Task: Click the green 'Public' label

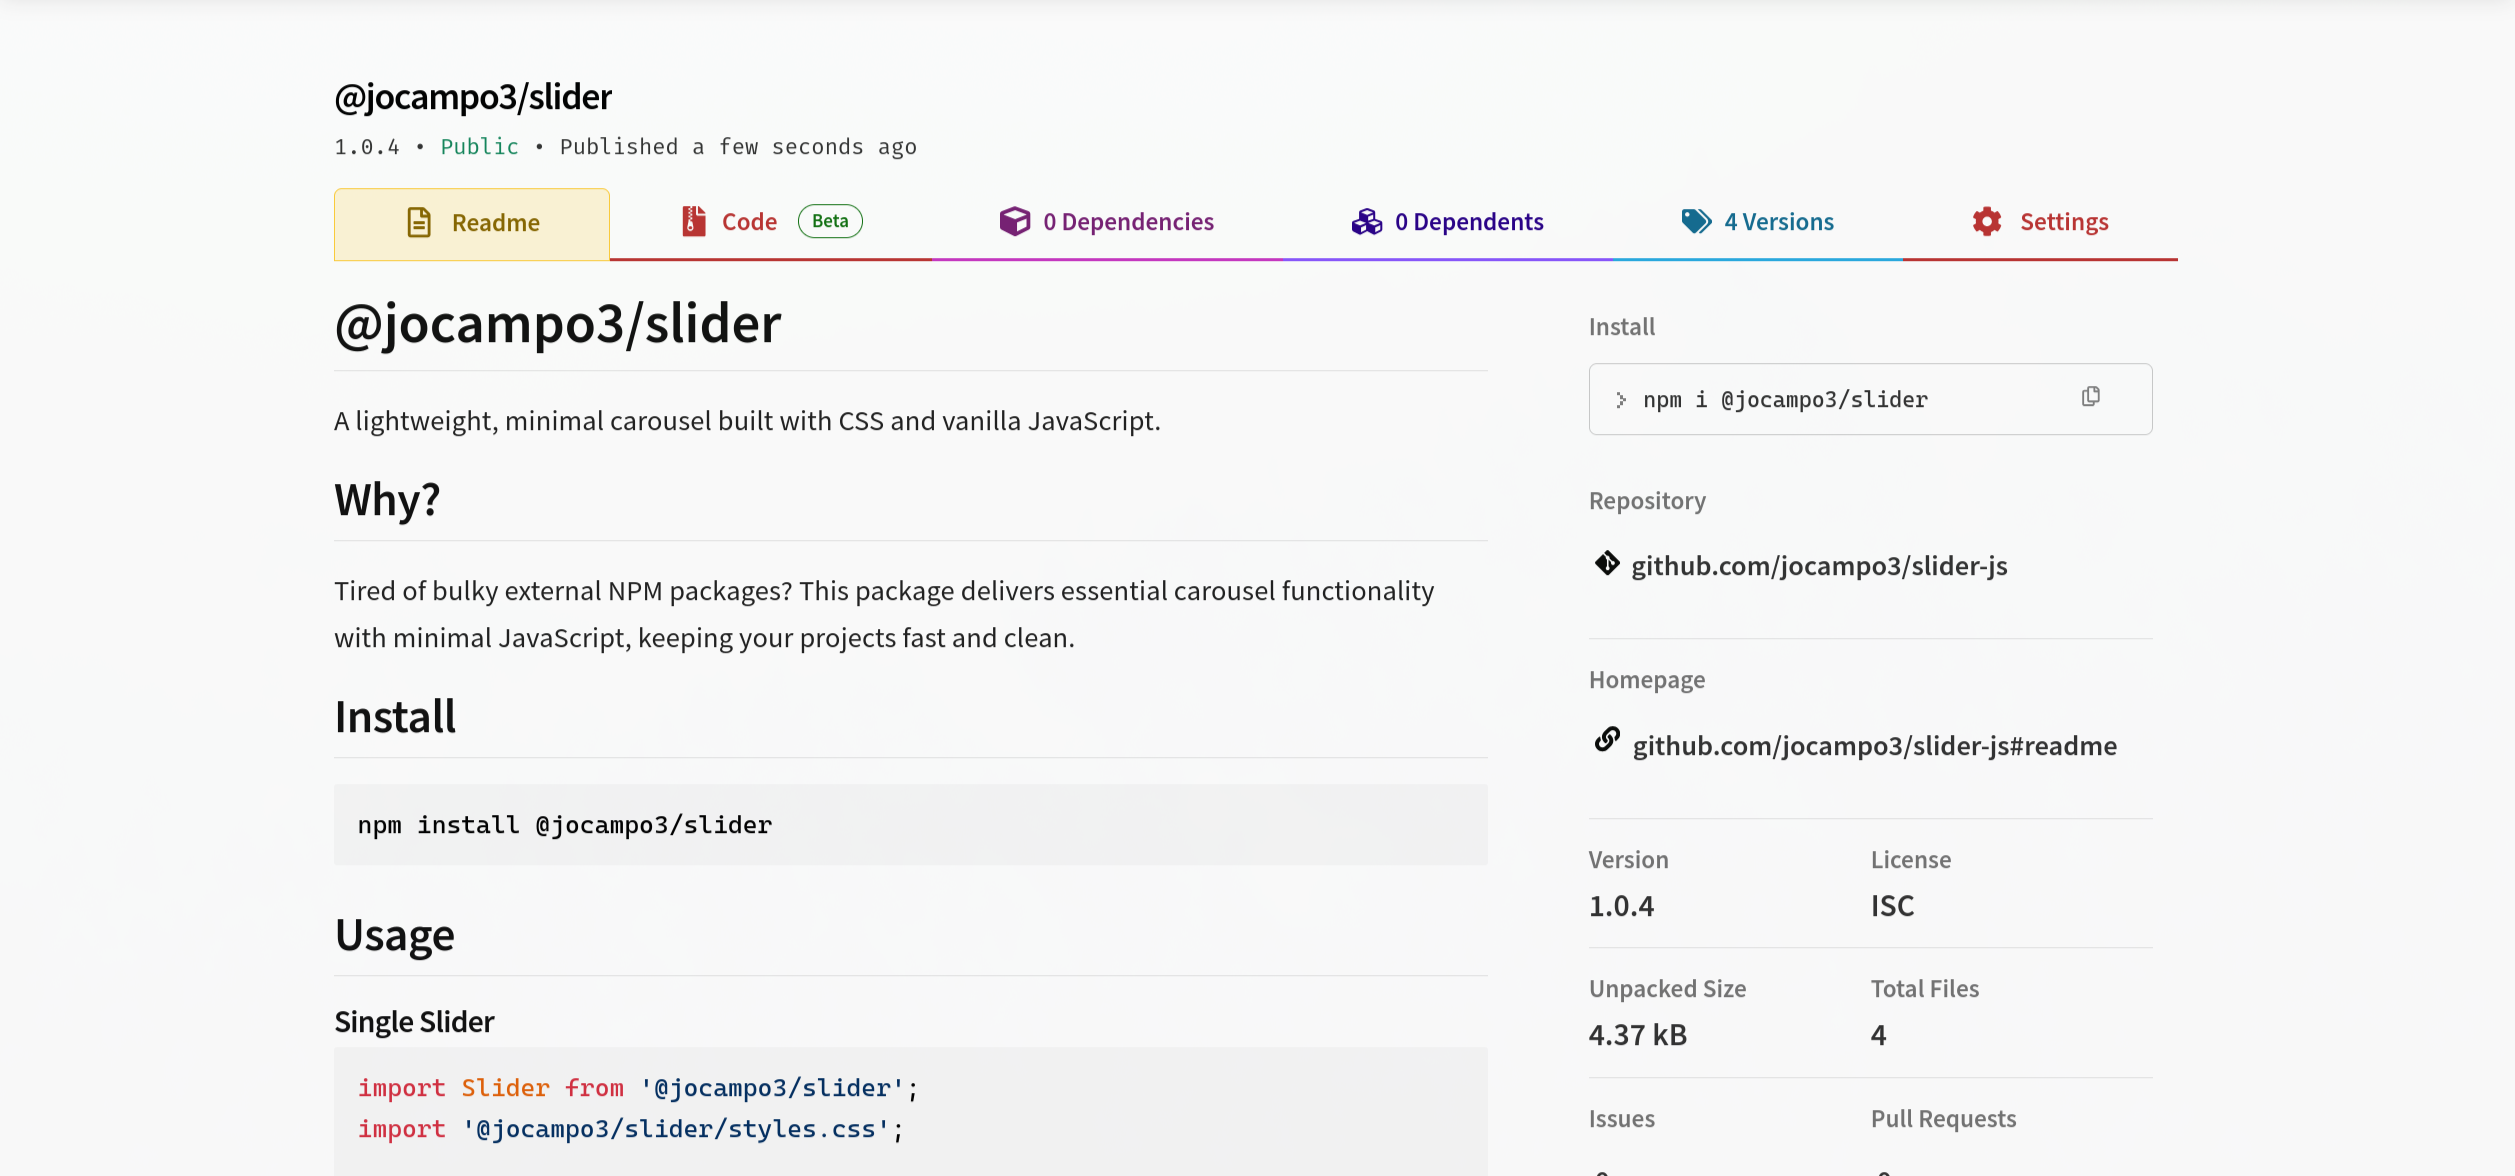Action: (x=479, y=147)
